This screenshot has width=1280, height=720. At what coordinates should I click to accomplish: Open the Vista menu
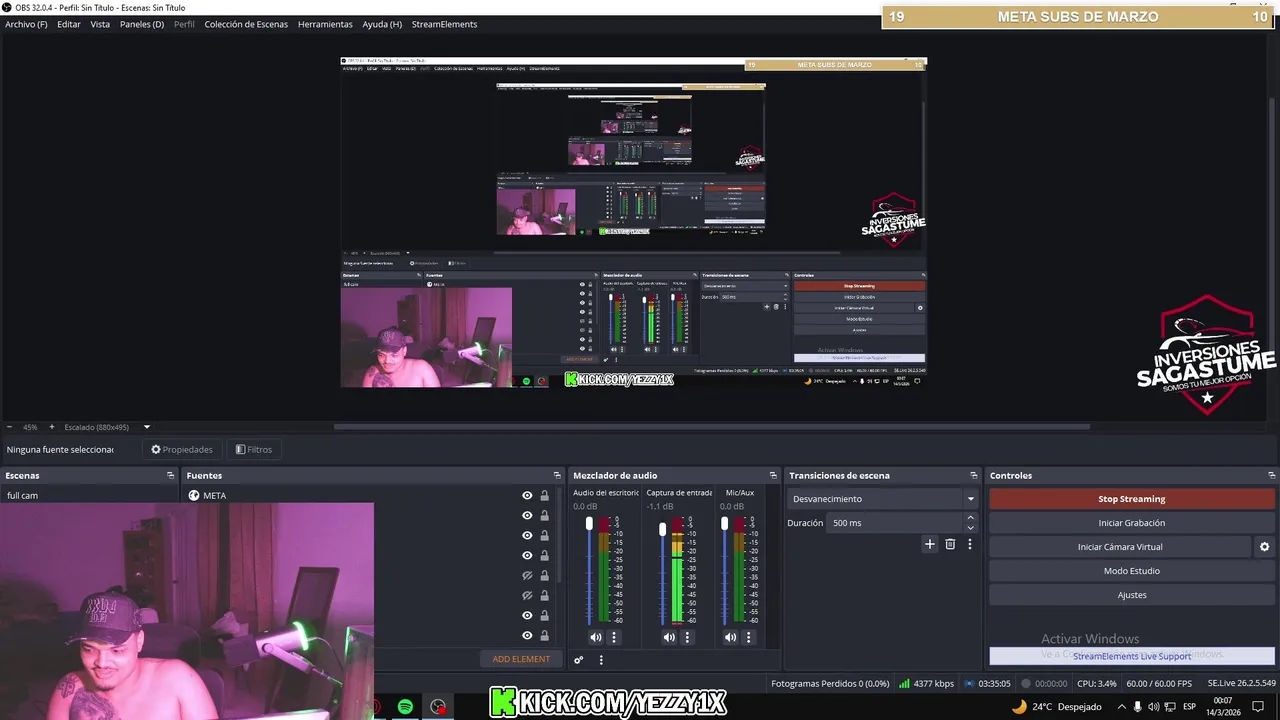click(100, 24)
